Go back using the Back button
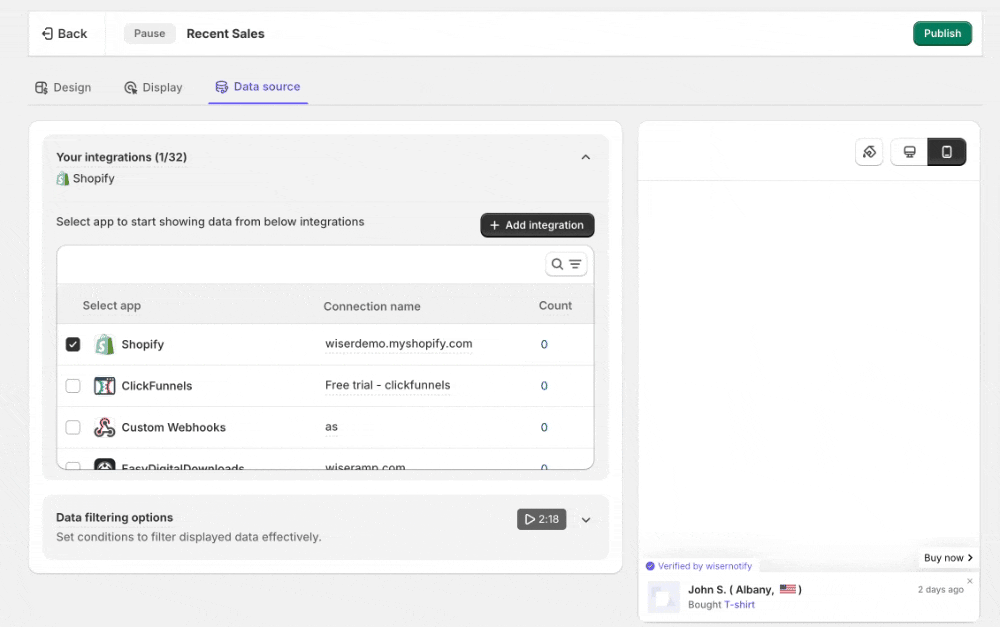The image size is (1000, 627). click(64, 34)
